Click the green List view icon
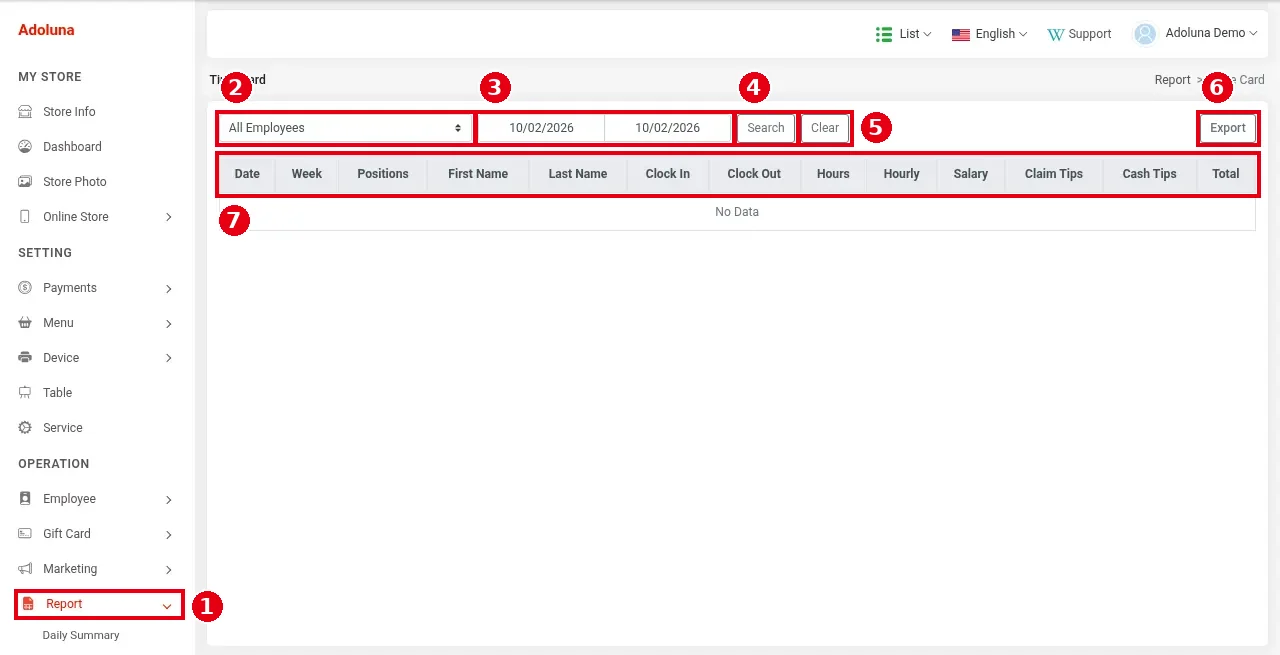 [884, 34]
